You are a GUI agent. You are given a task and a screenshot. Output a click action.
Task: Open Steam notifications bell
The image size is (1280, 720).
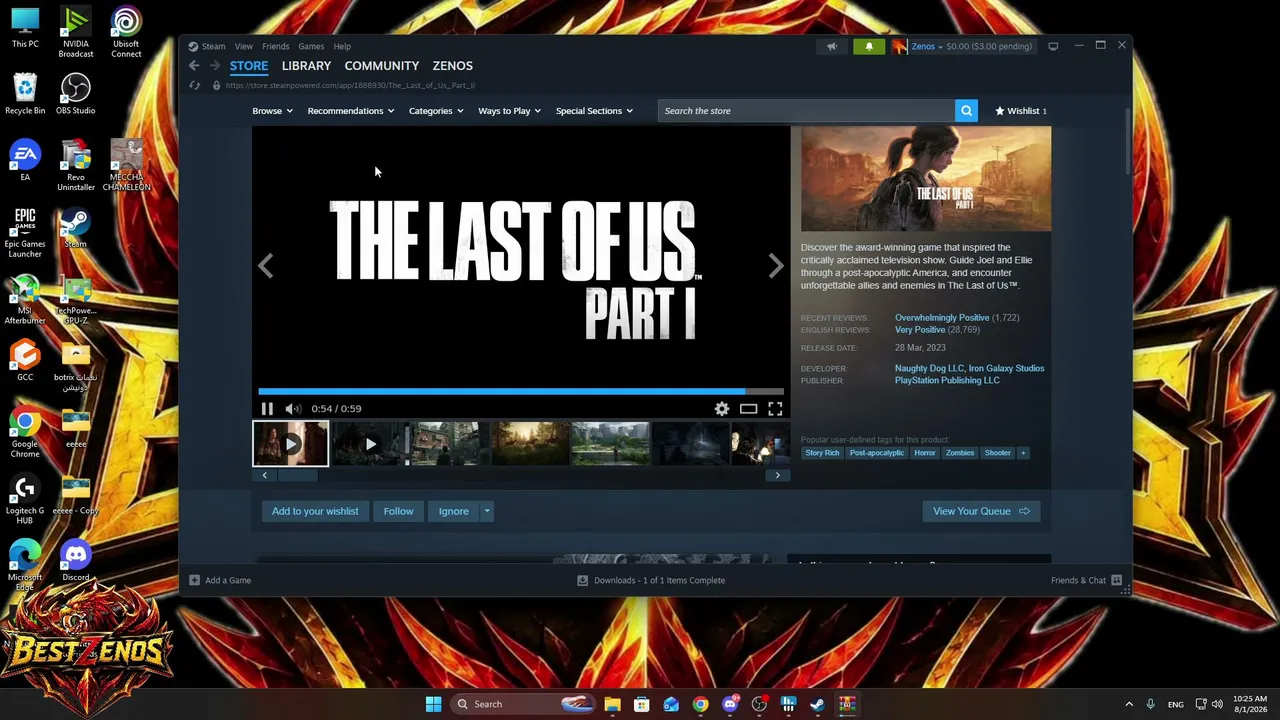point(869,46)
